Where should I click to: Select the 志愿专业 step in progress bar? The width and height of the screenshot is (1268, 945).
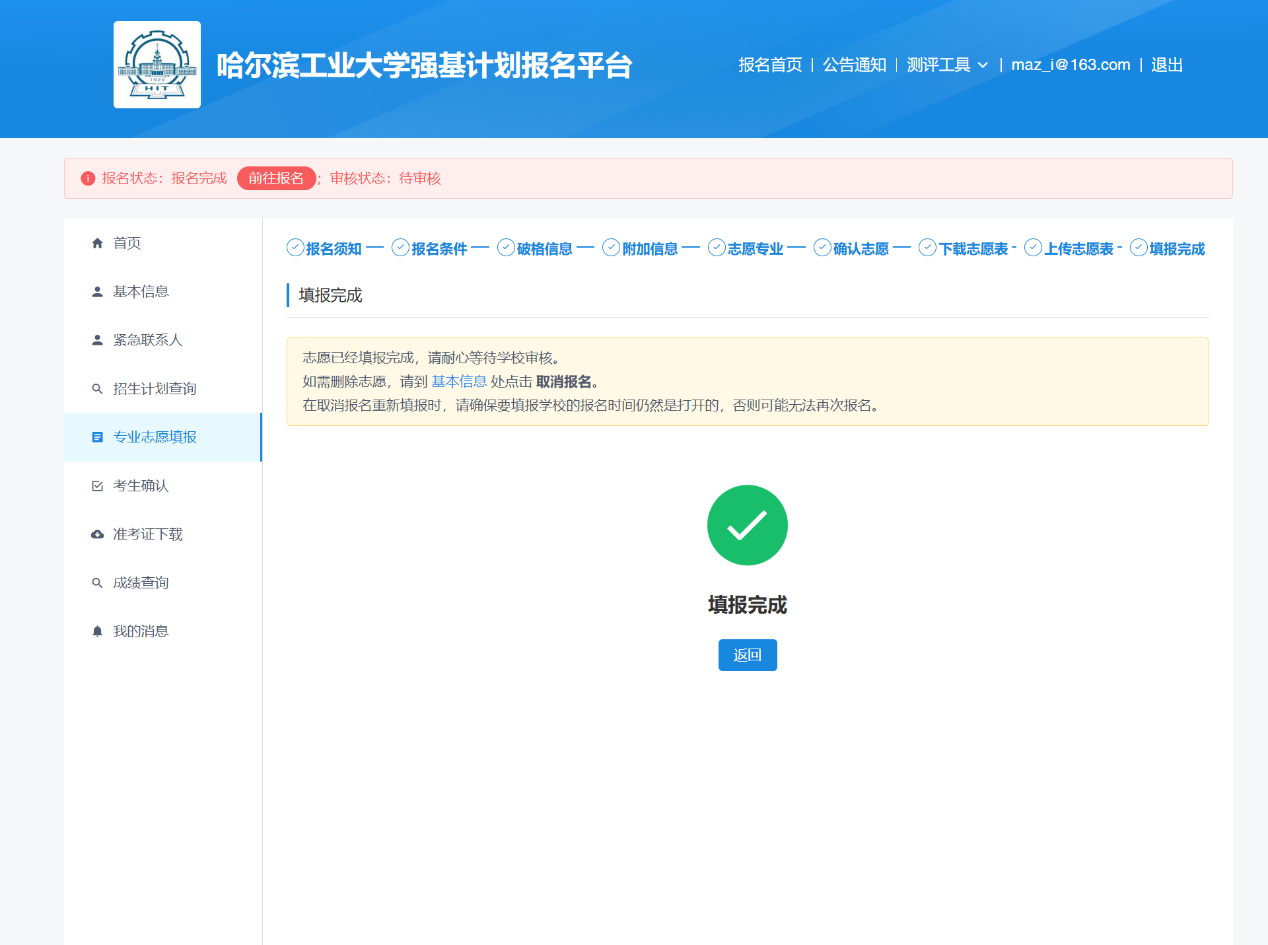pos(754,249)
